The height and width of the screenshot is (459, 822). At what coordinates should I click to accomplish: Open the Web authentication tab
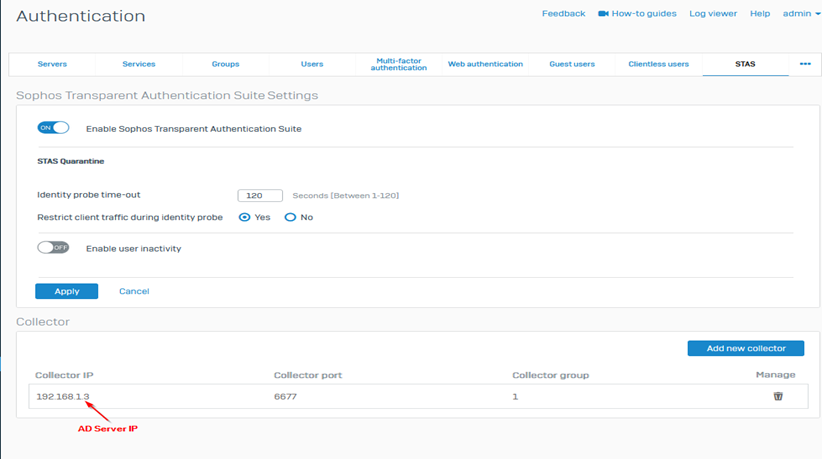click(485, 64)
